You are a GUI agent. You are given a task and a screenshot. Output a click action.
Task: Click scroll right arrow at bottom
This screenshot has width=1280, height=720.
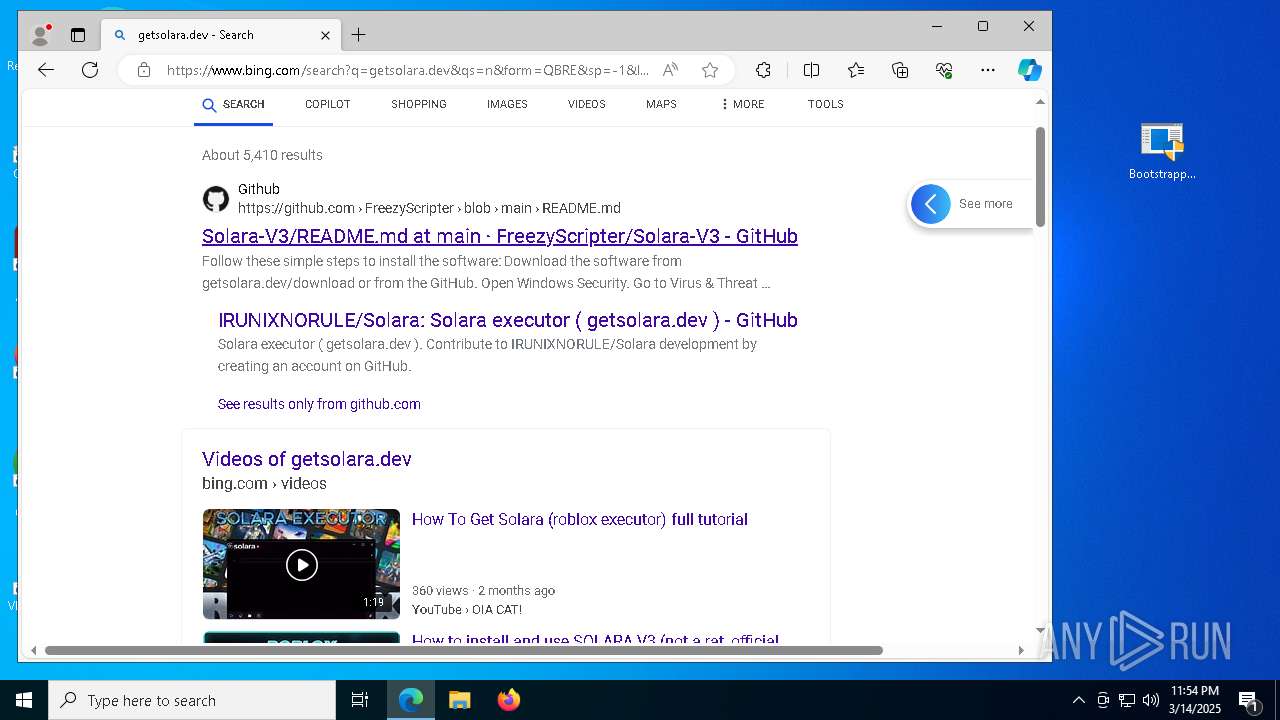(1021, 650)
